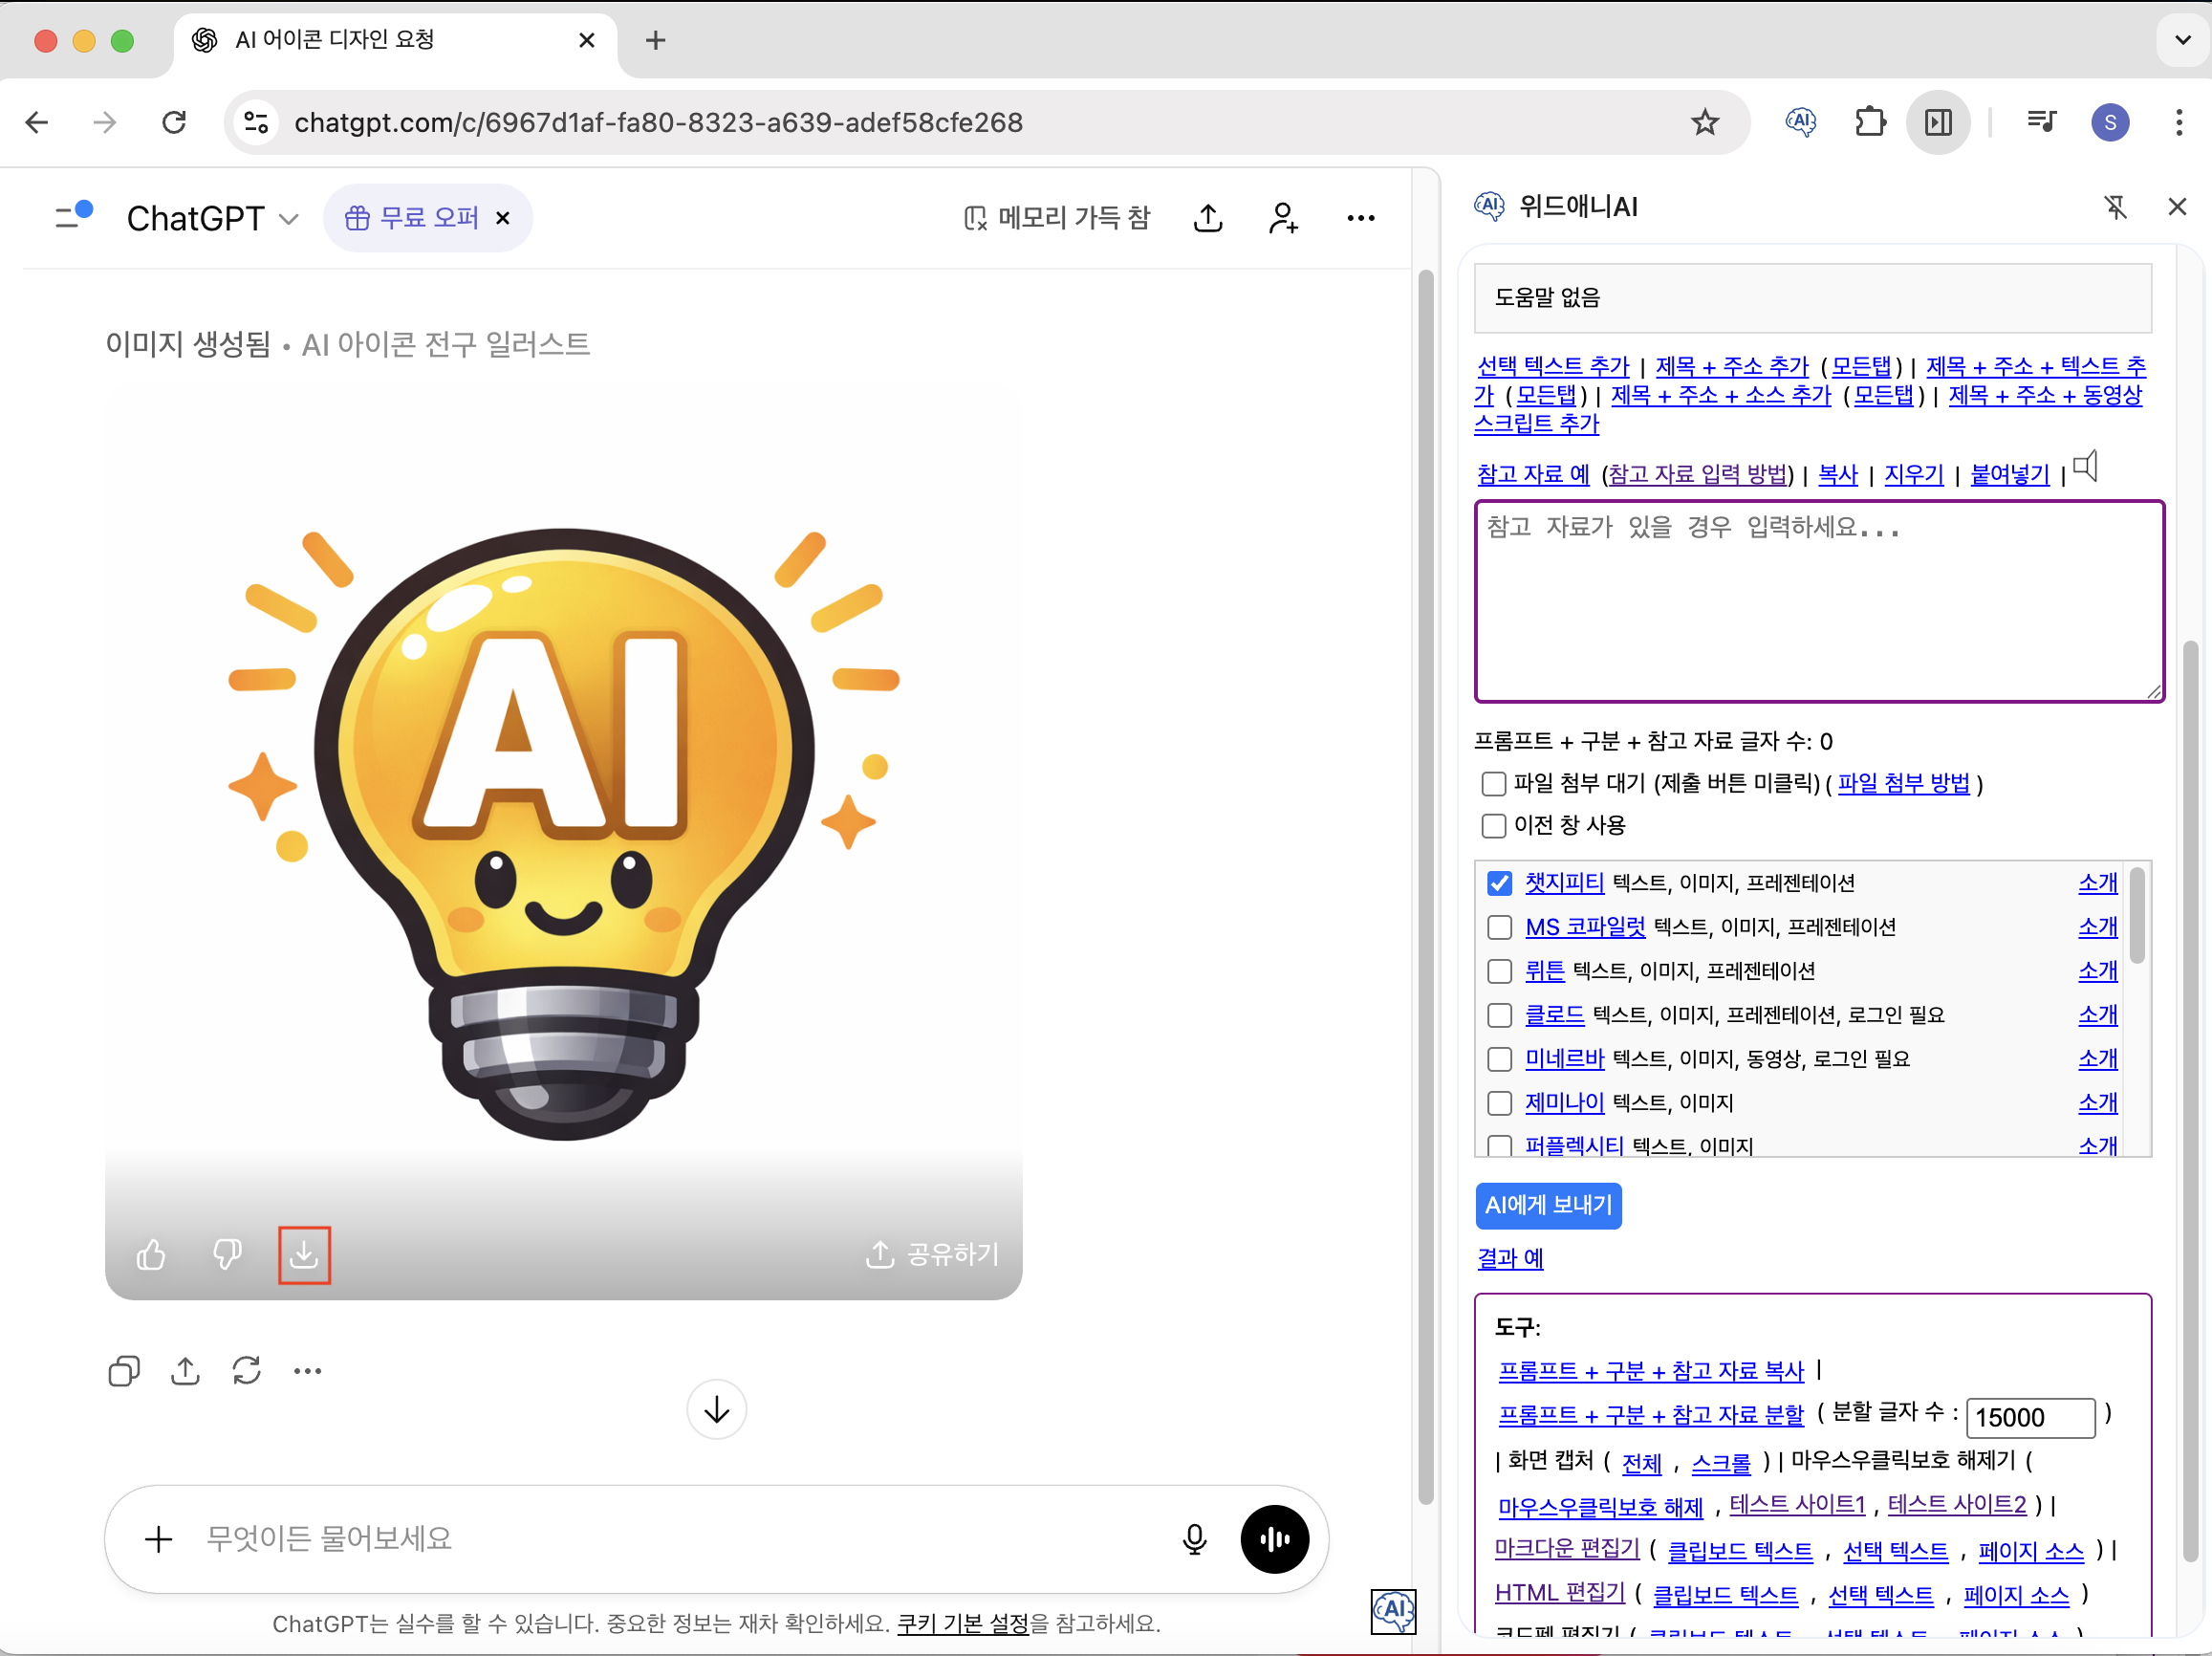The width and height of the screenshot is (2212, 1656).
Task: Copy the response with copy icon
Action: coord(124,1370)
